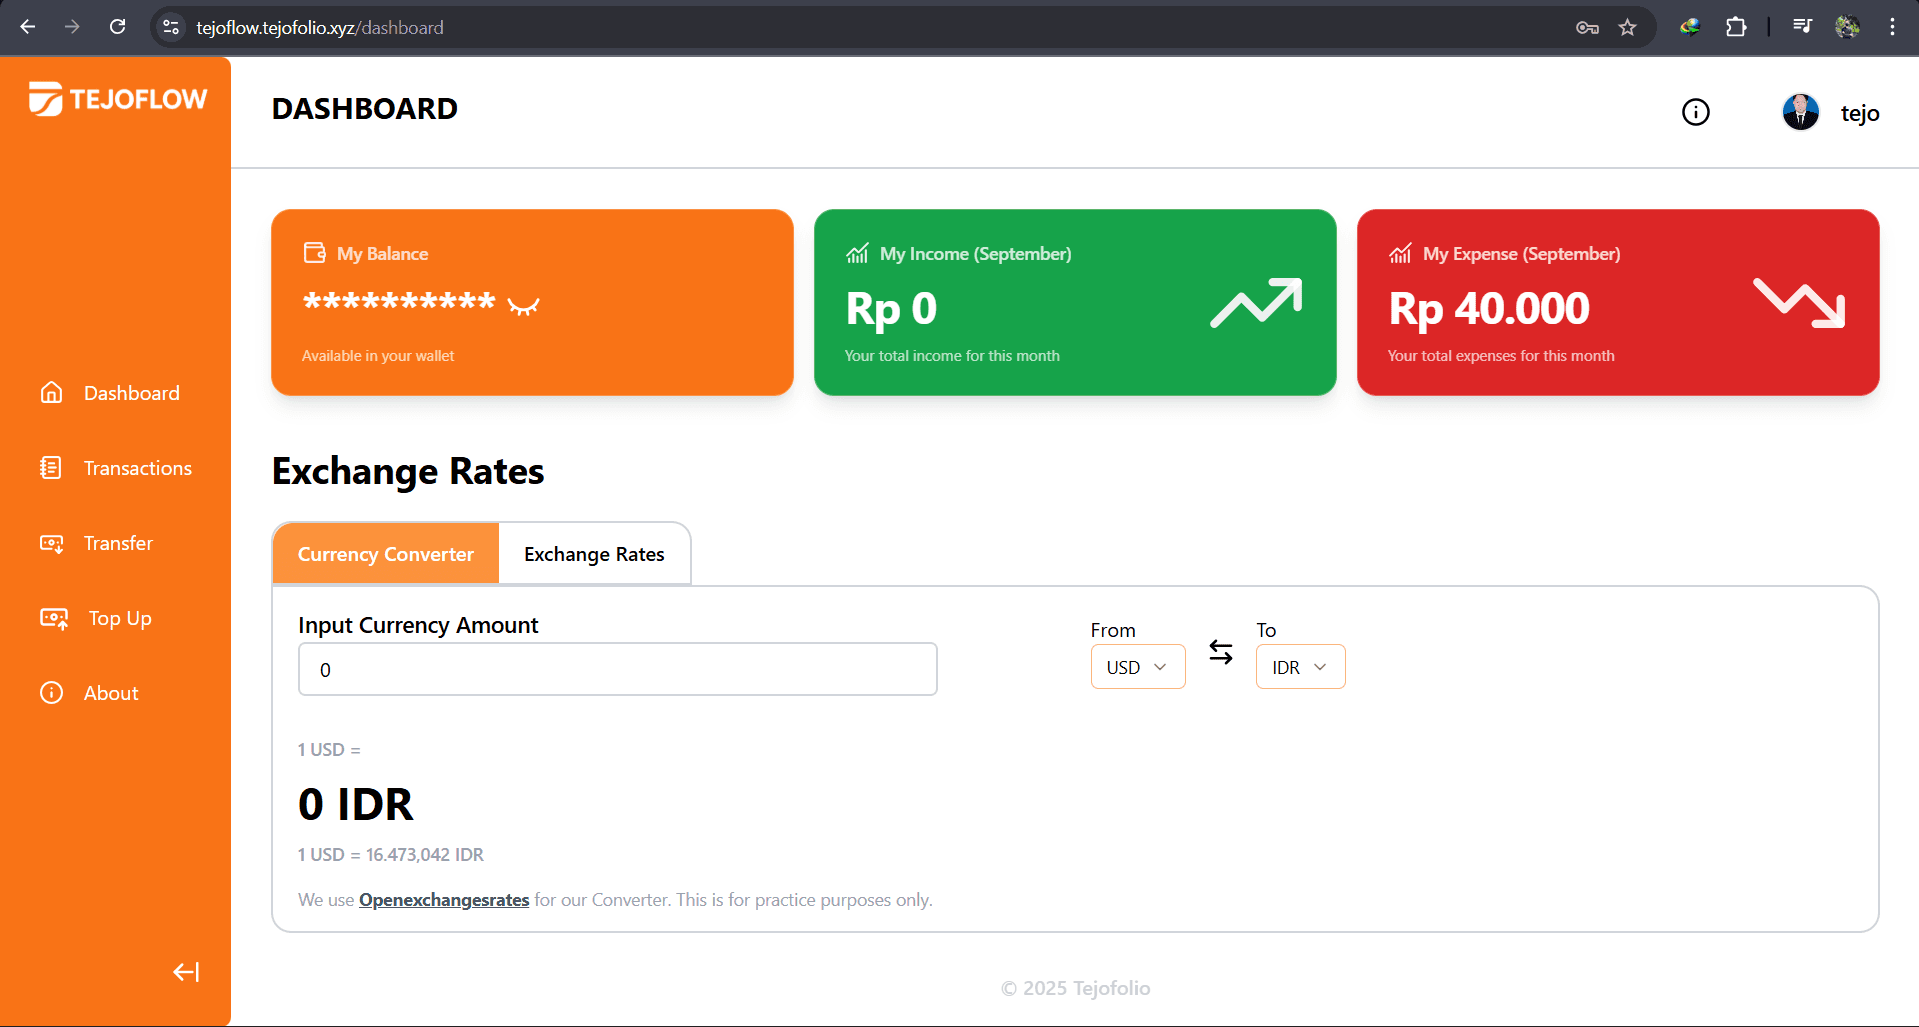
Task: Select the Currency Converter tab
Action: (x=385, y=554)
